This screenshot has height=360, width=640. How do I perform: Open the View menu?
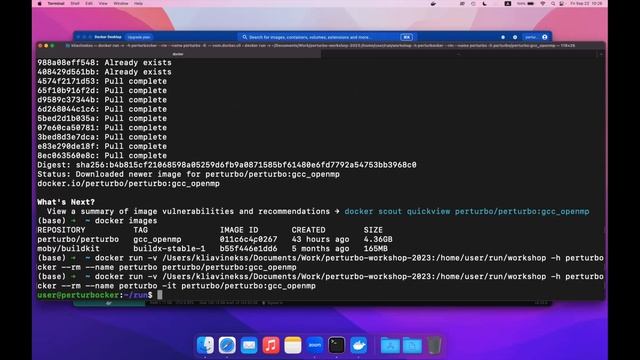pos(103,3)
